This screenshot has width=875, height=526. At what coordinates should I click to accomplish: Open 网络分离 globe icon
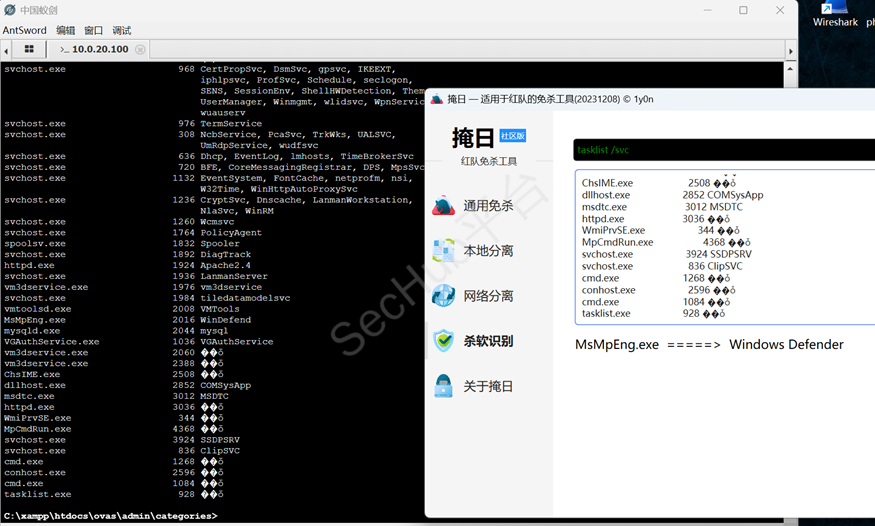click(x=444, y=296)
